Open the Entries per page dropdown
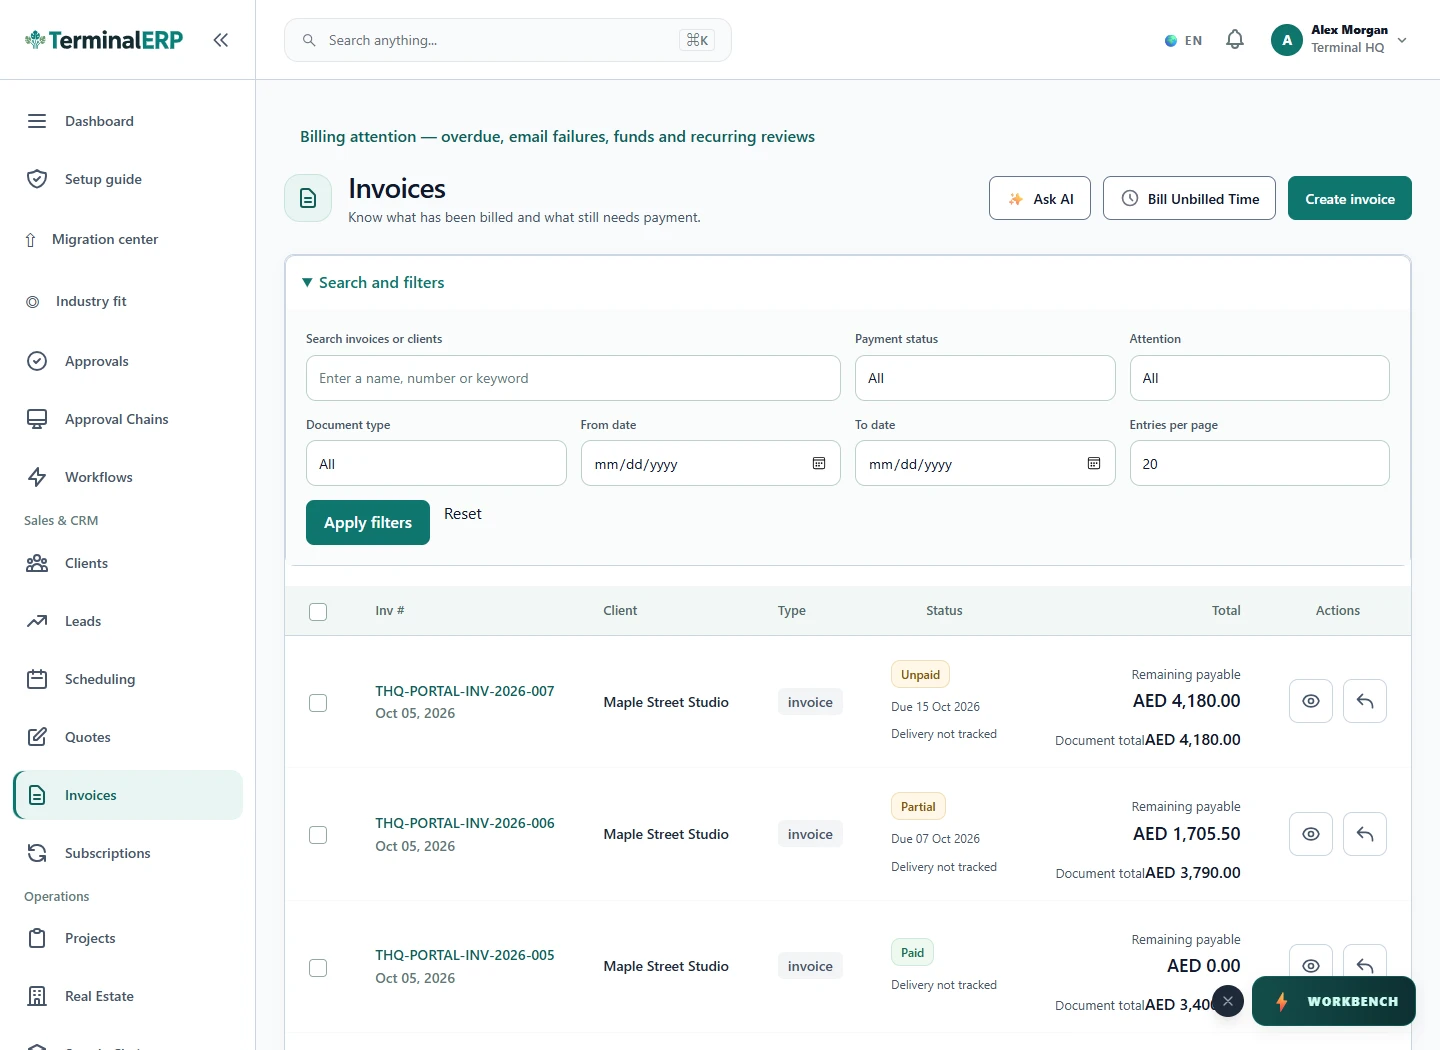Screen dimensions: 1440x1050 1259,464
